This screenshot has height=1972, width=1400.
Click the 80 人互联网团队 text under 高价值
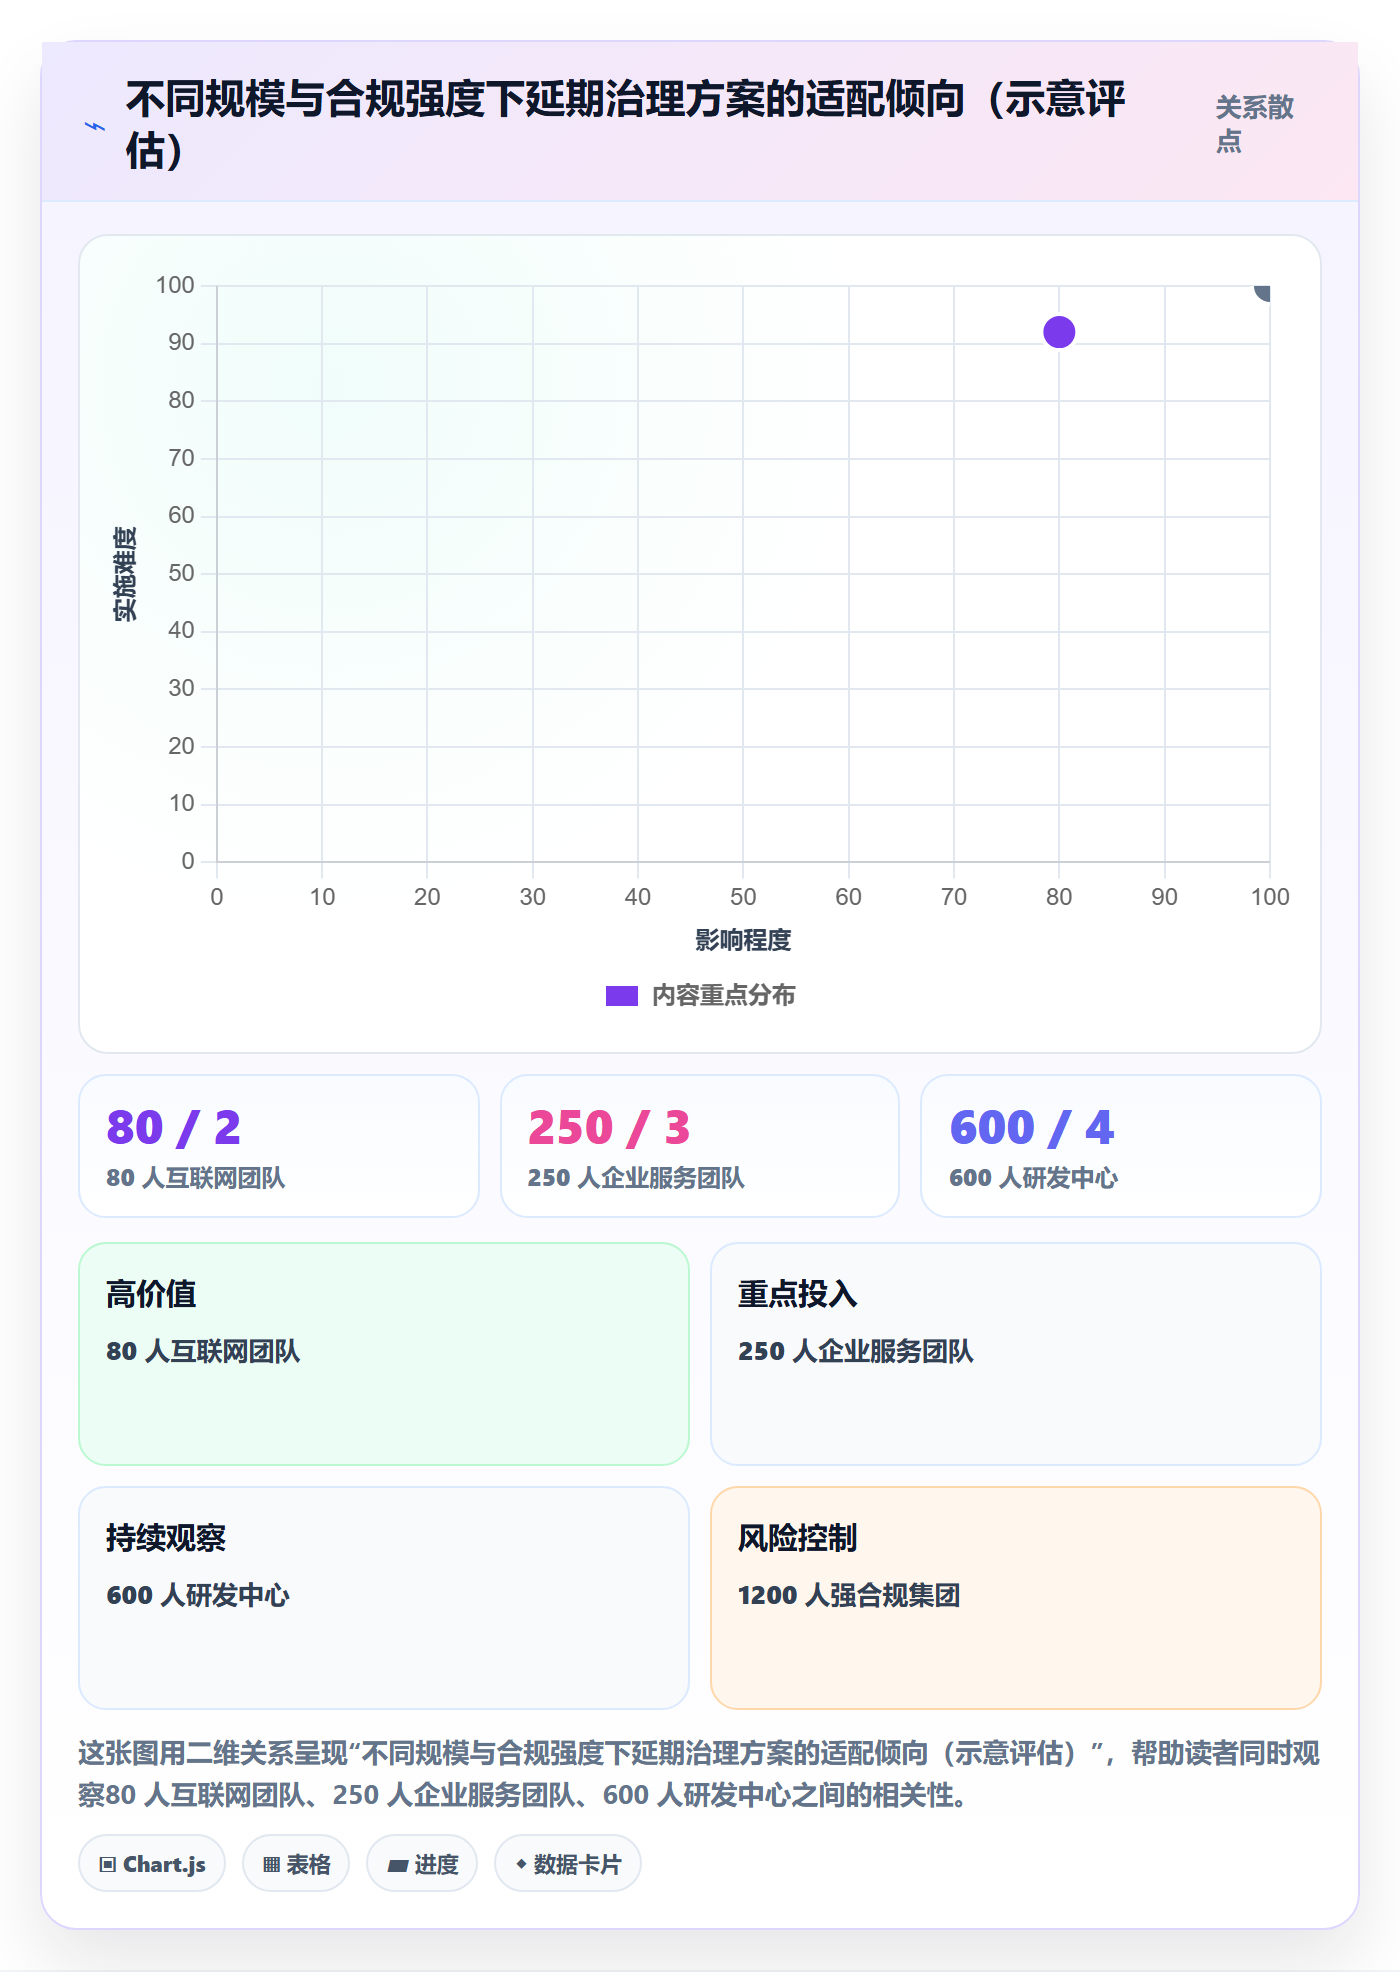pyautogui.click(x=203, y=1351)
